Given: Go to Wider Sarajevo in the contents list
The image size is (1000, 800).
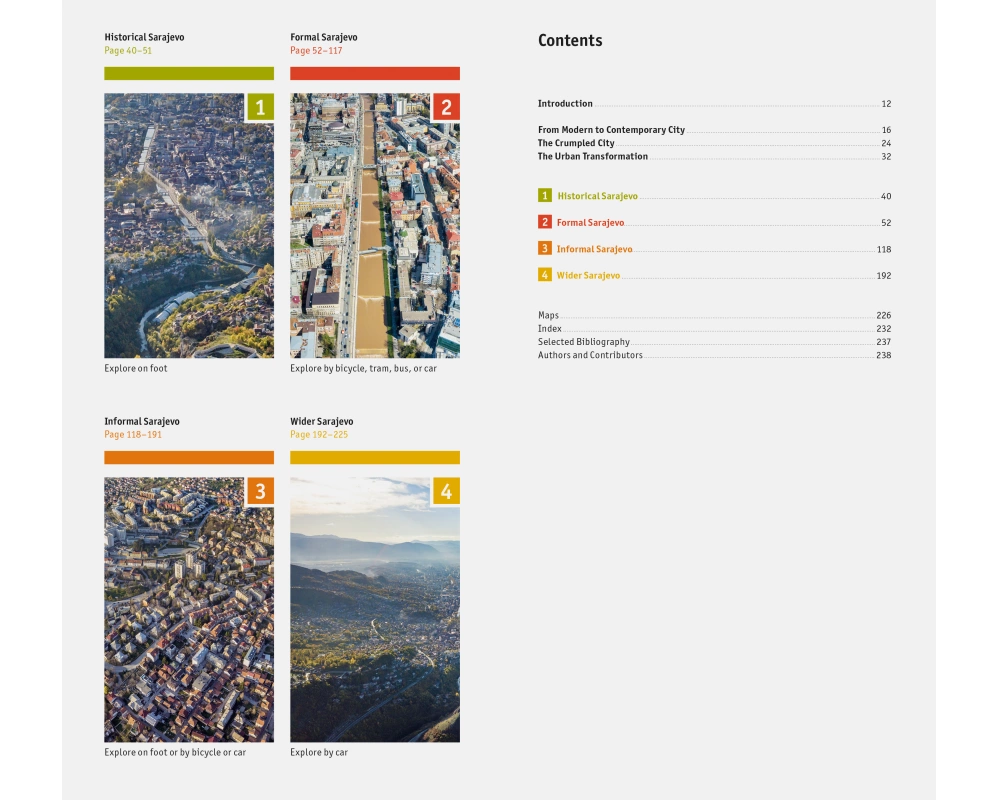Looking at the screenshot, I should [588, 276].
